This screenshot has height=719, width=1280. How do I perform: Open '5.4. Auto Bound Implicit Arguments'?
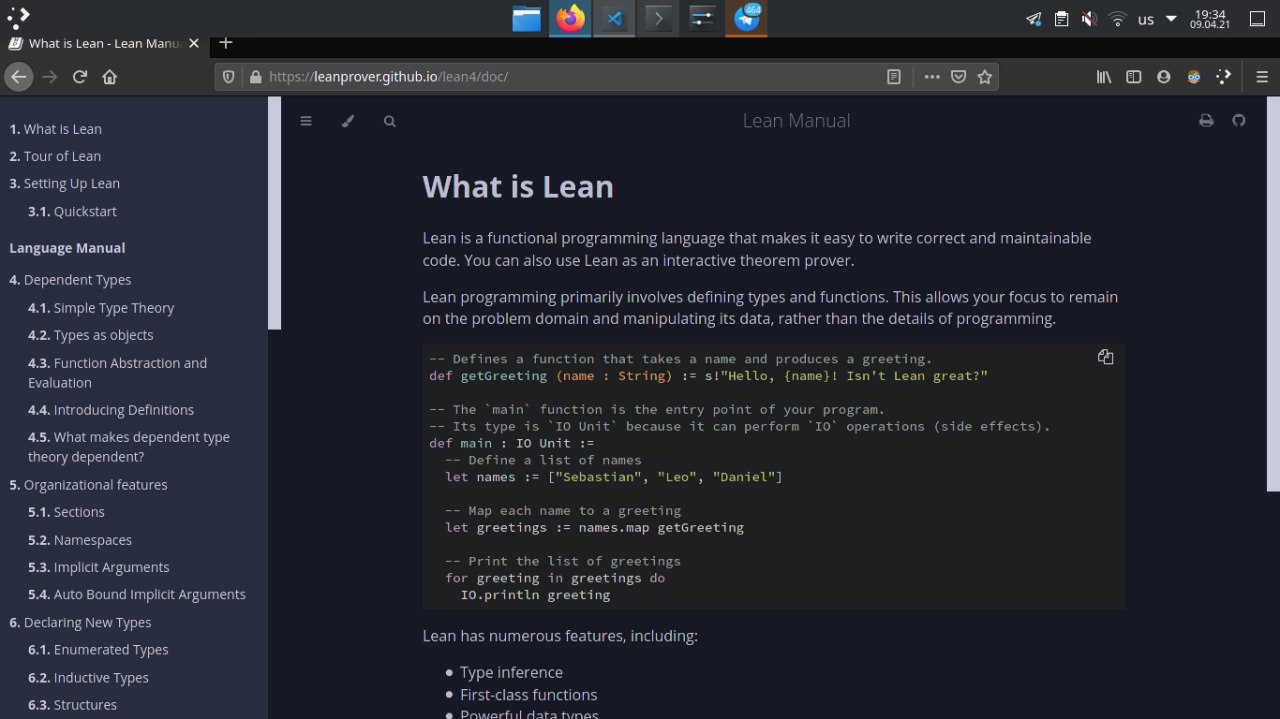(x=137, y=594)
